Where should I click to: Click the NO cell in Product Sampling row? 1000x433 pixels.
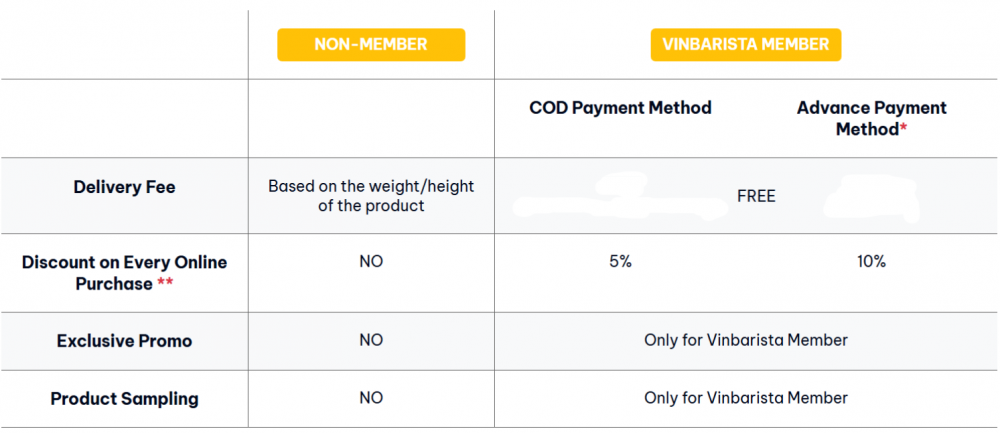371,398
